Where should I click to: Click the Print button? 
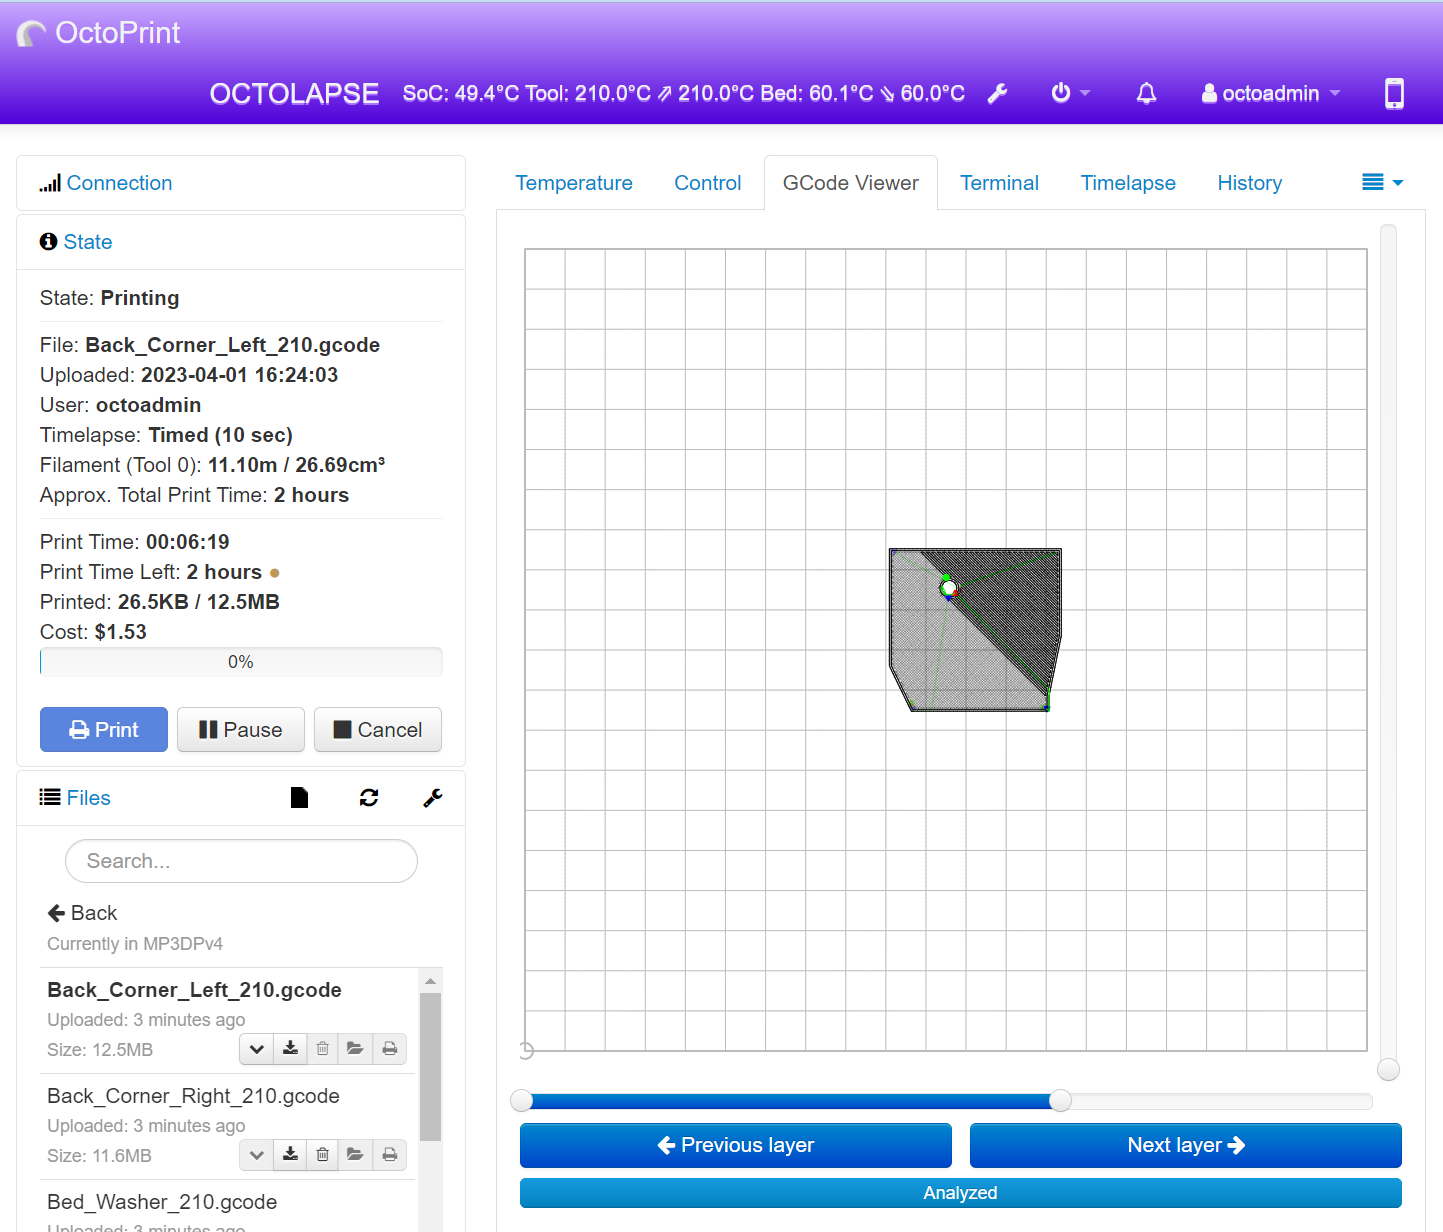click(x=104, y=730)
